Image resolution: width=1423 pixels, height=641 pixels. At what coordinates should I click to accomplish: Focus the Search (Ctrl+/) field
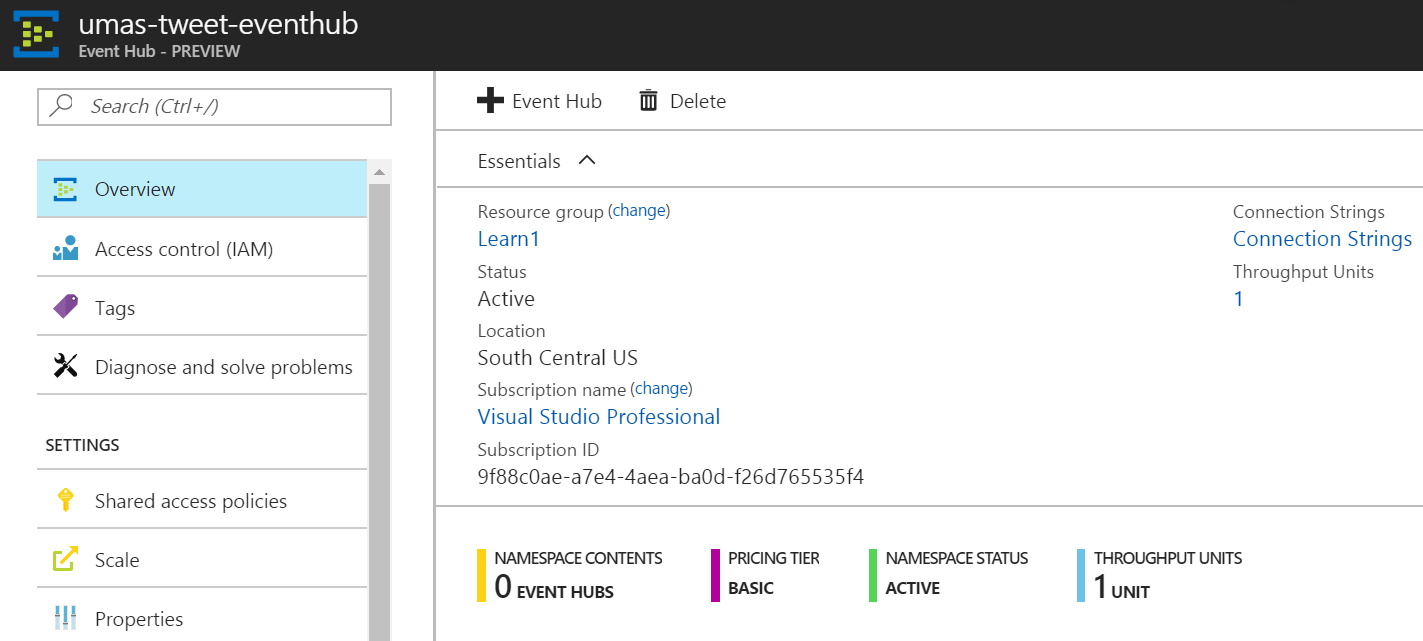(x=214, y=106)
